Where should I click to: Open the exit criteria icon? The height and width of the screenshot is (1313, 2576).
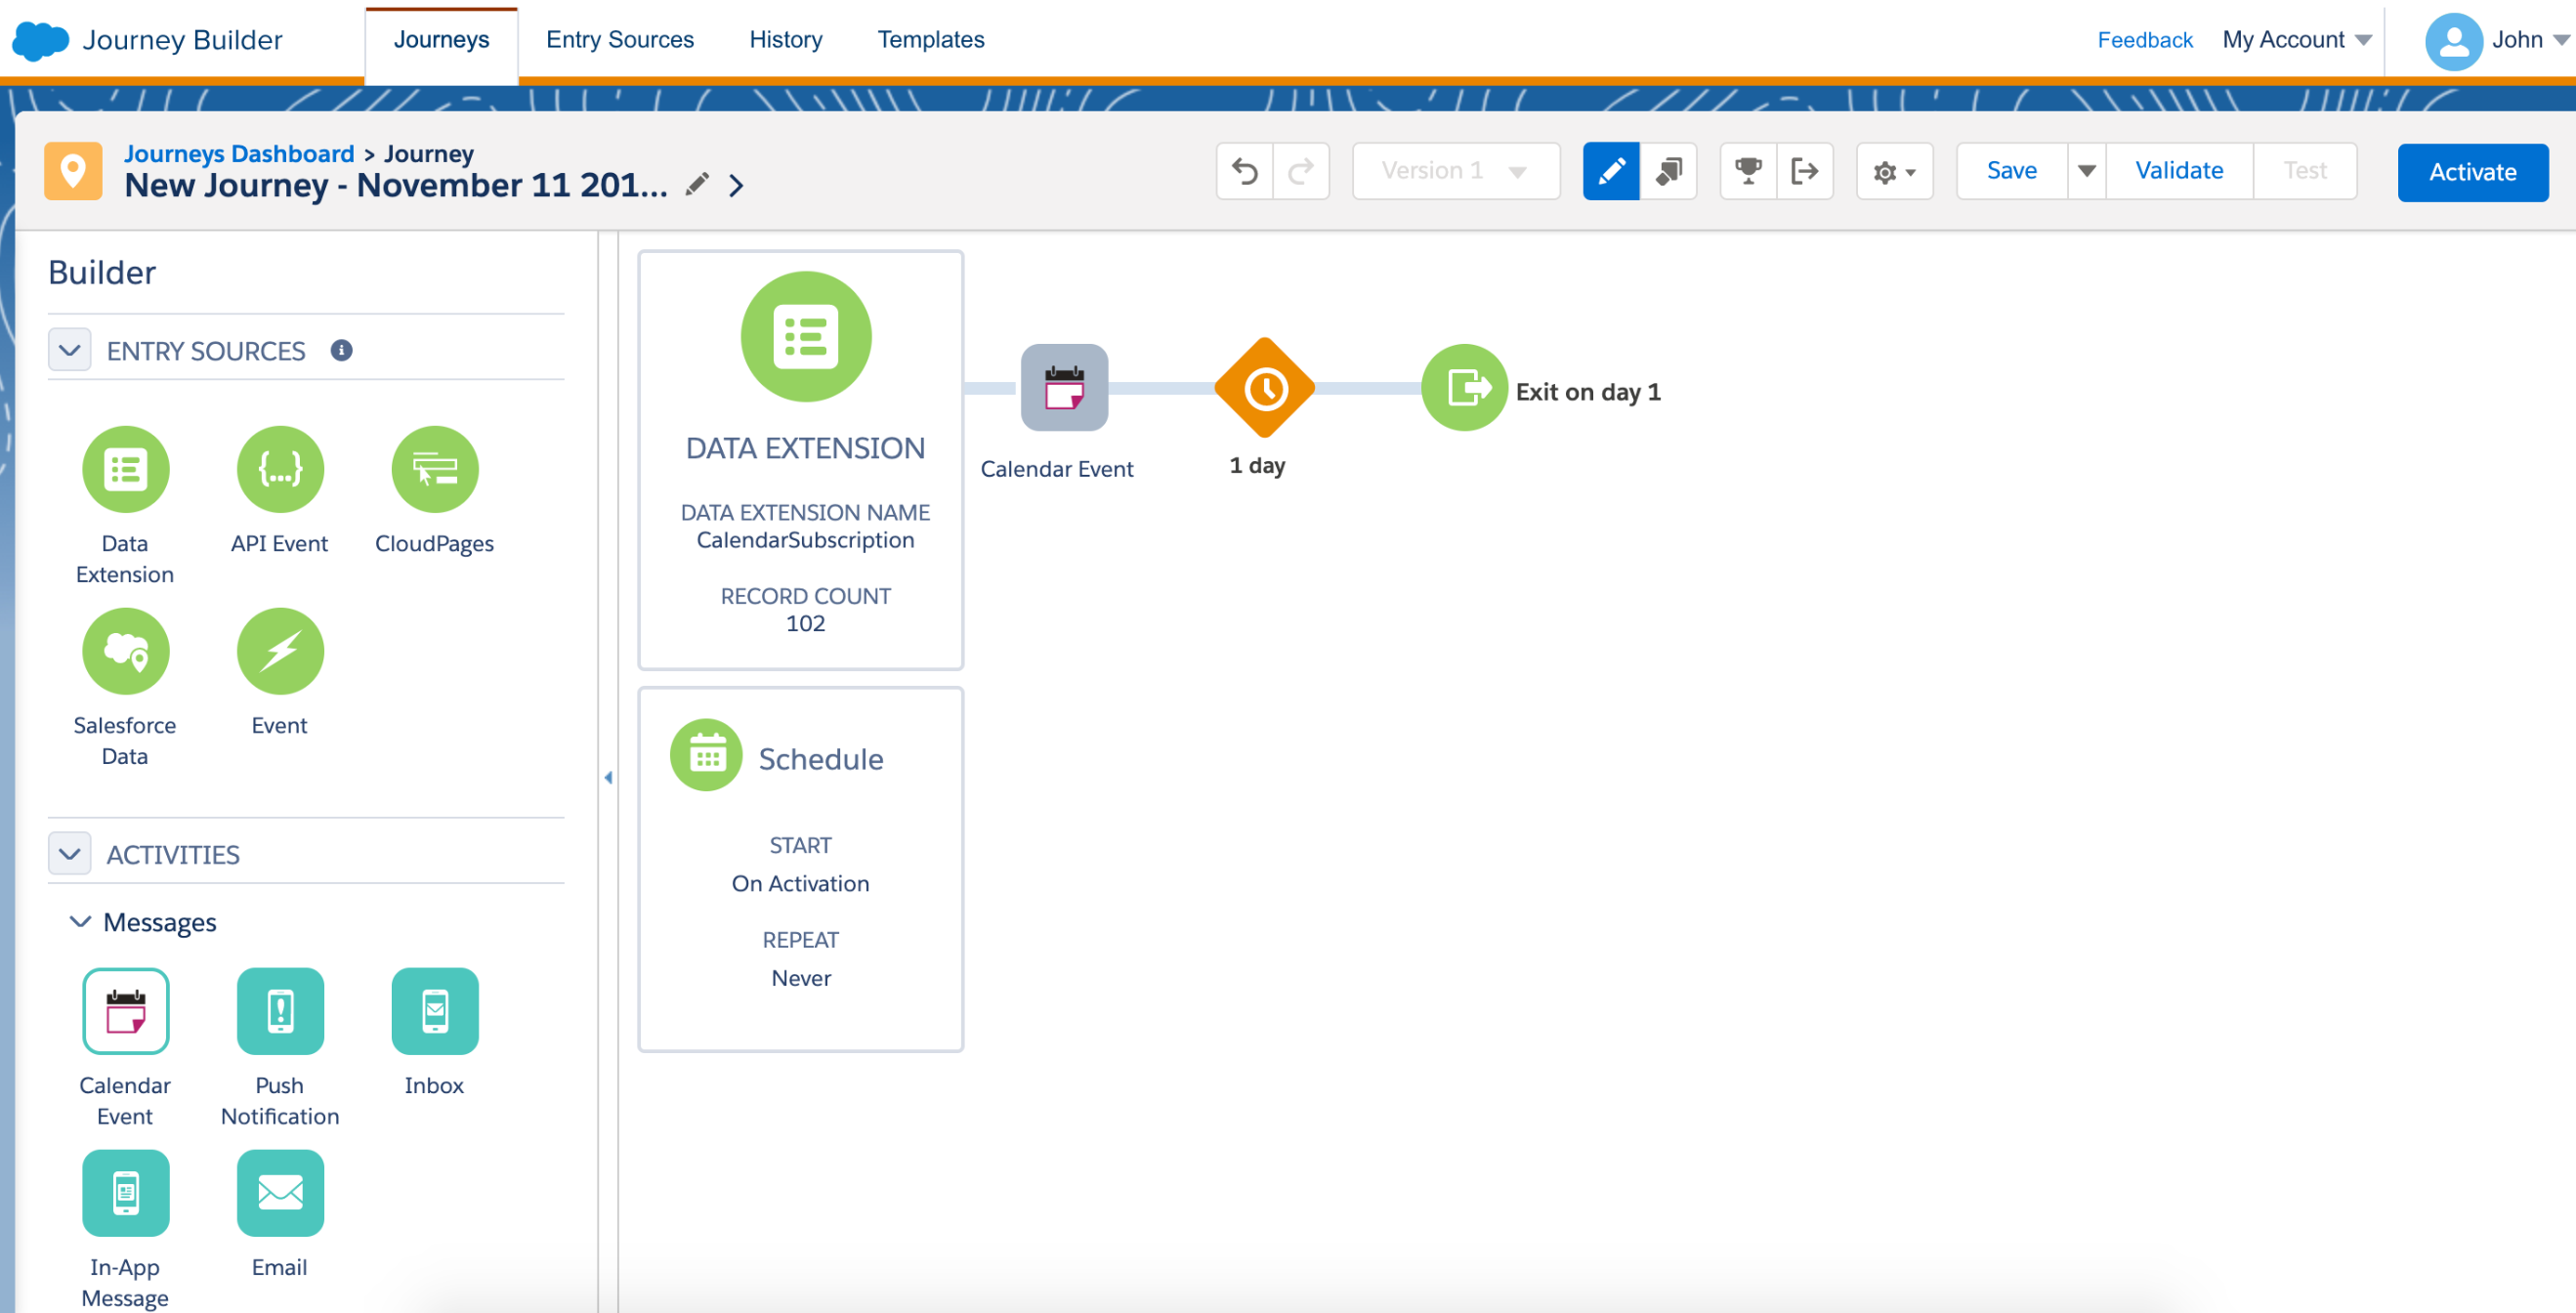click(1804, 172)
